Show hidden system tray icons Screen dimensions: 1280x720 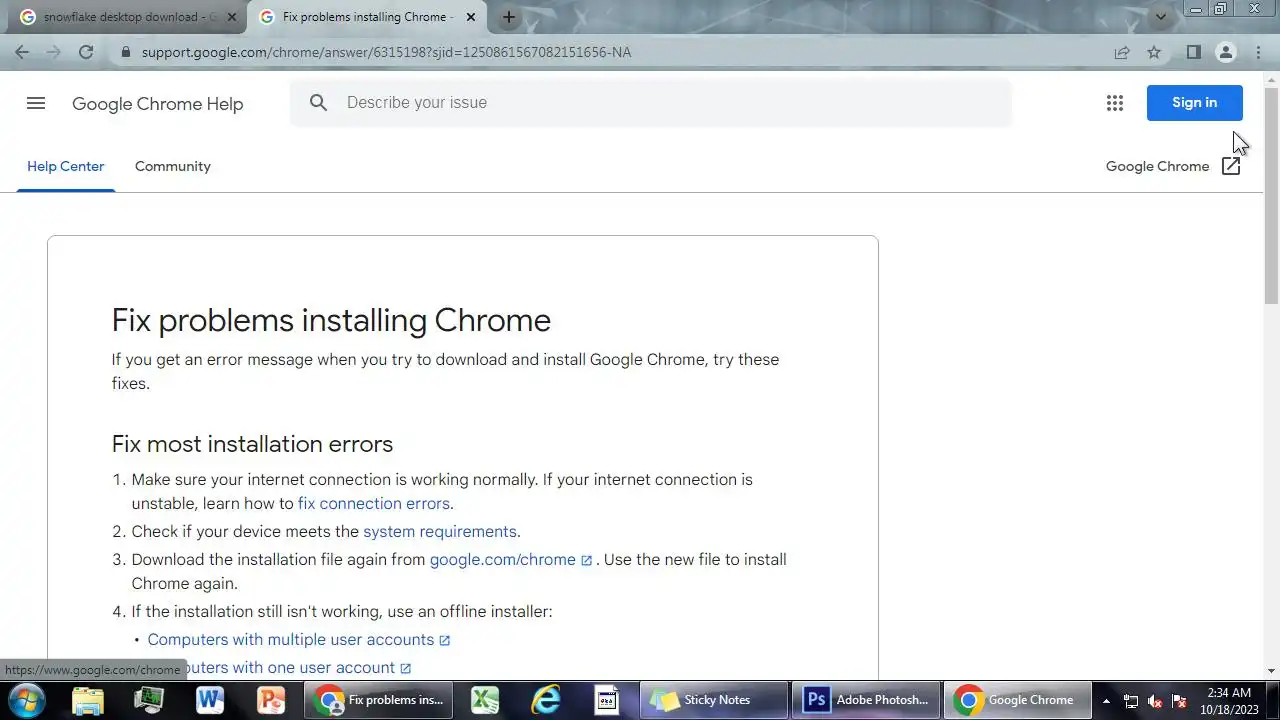1106,701
